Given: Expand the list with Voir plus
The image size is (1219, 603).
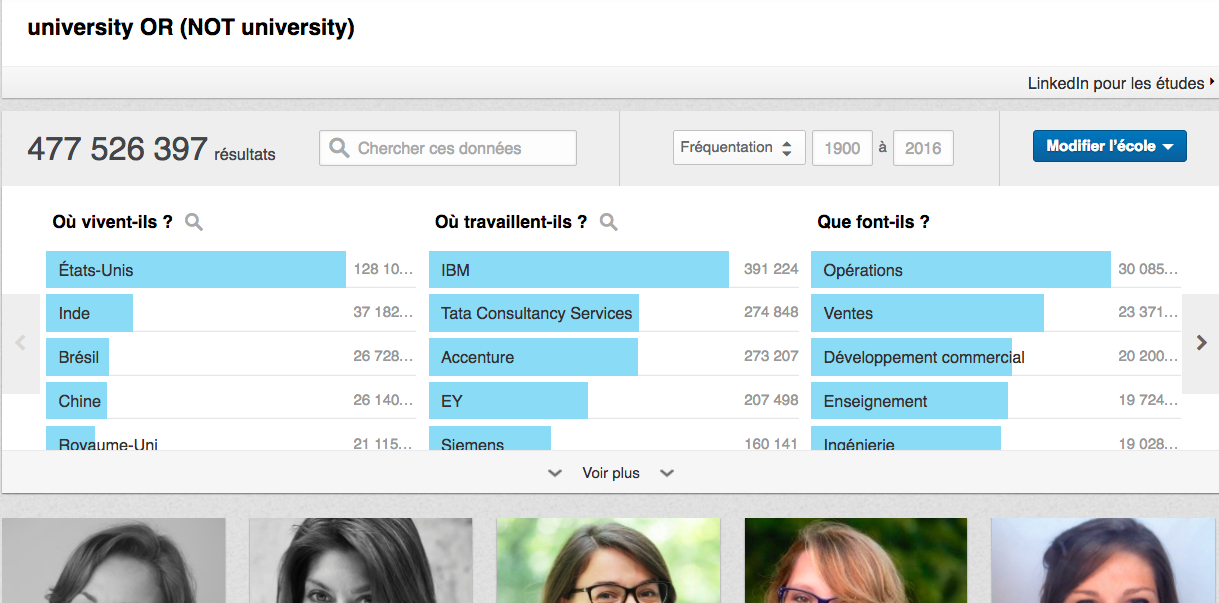Looking at the screenshot, I should click(x=611, y=473).
